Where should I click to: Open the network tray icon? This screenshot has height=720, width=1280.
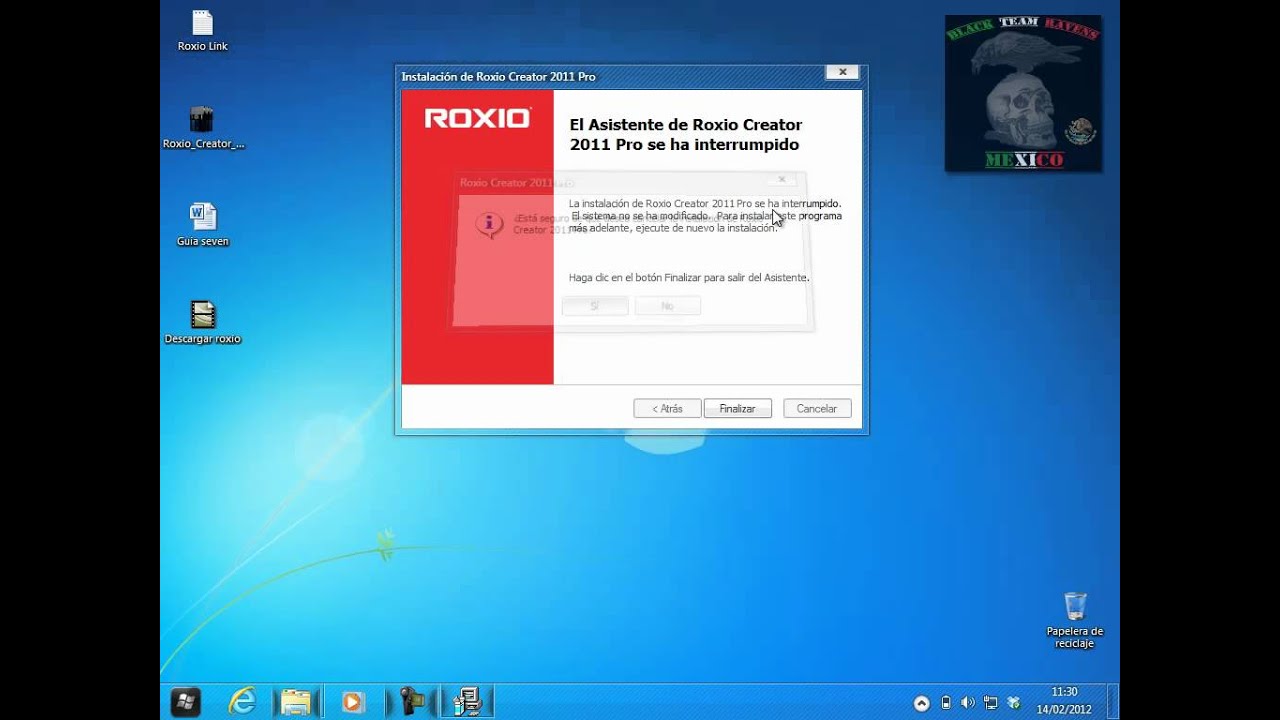click(x=991, y=703)
